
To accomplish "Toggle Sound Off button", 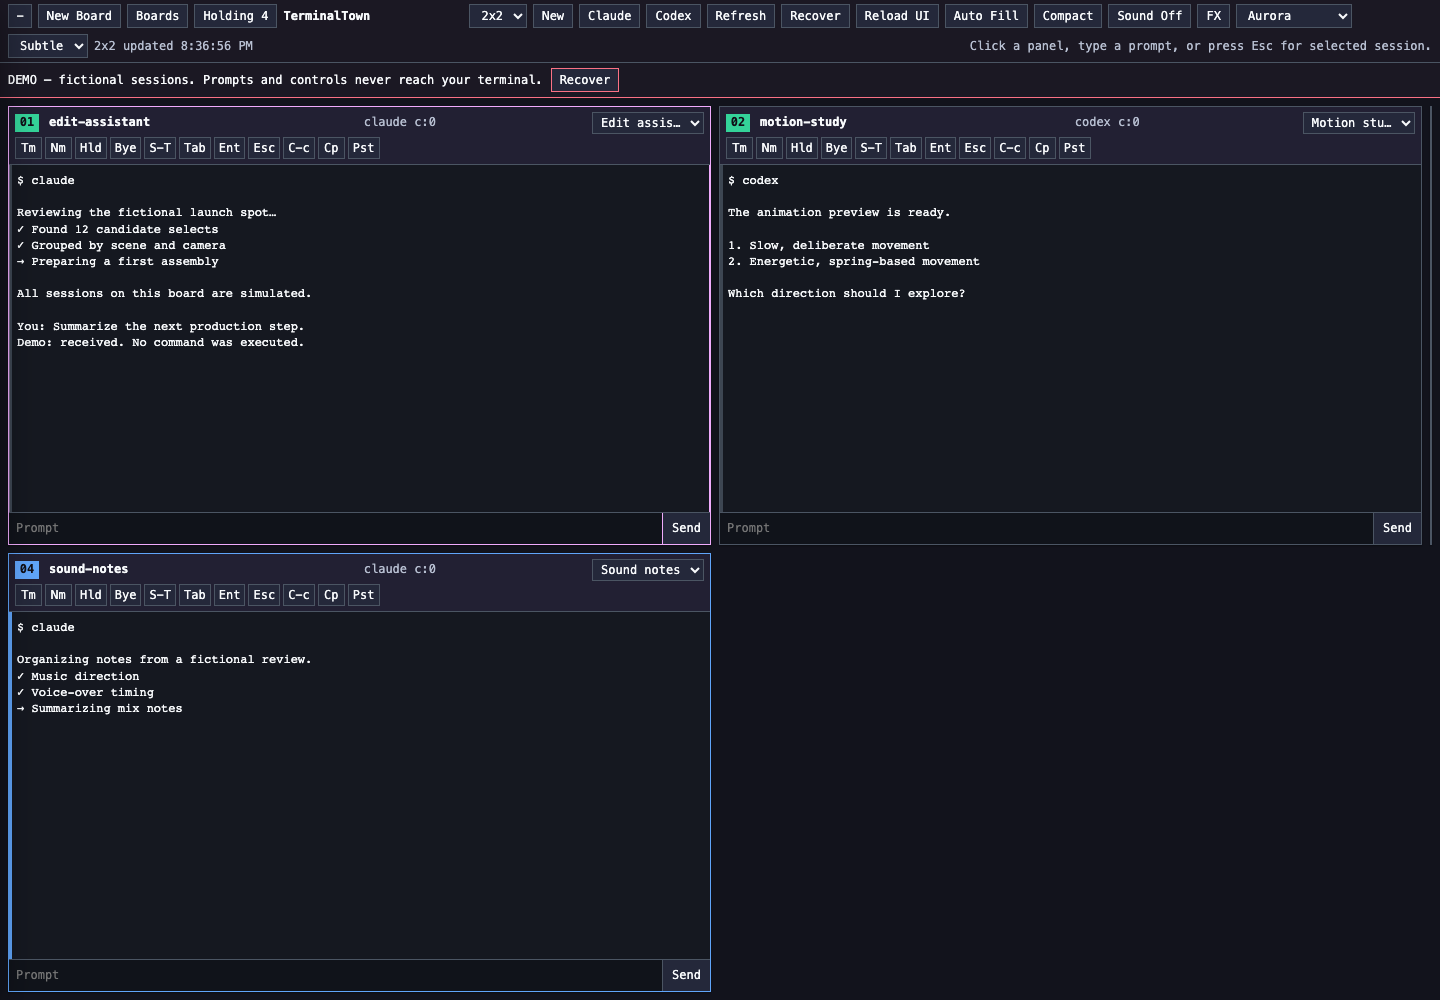I will point(1150,16).
